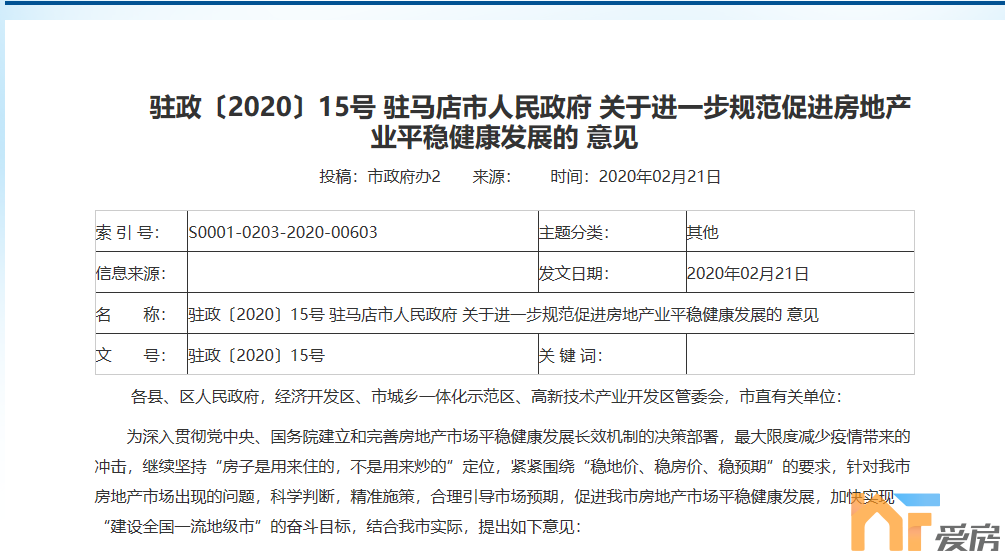The image size is (1005, 559).
Task: Select index number S0001-0203-2020-00603
Action: (x=283, y=232)
